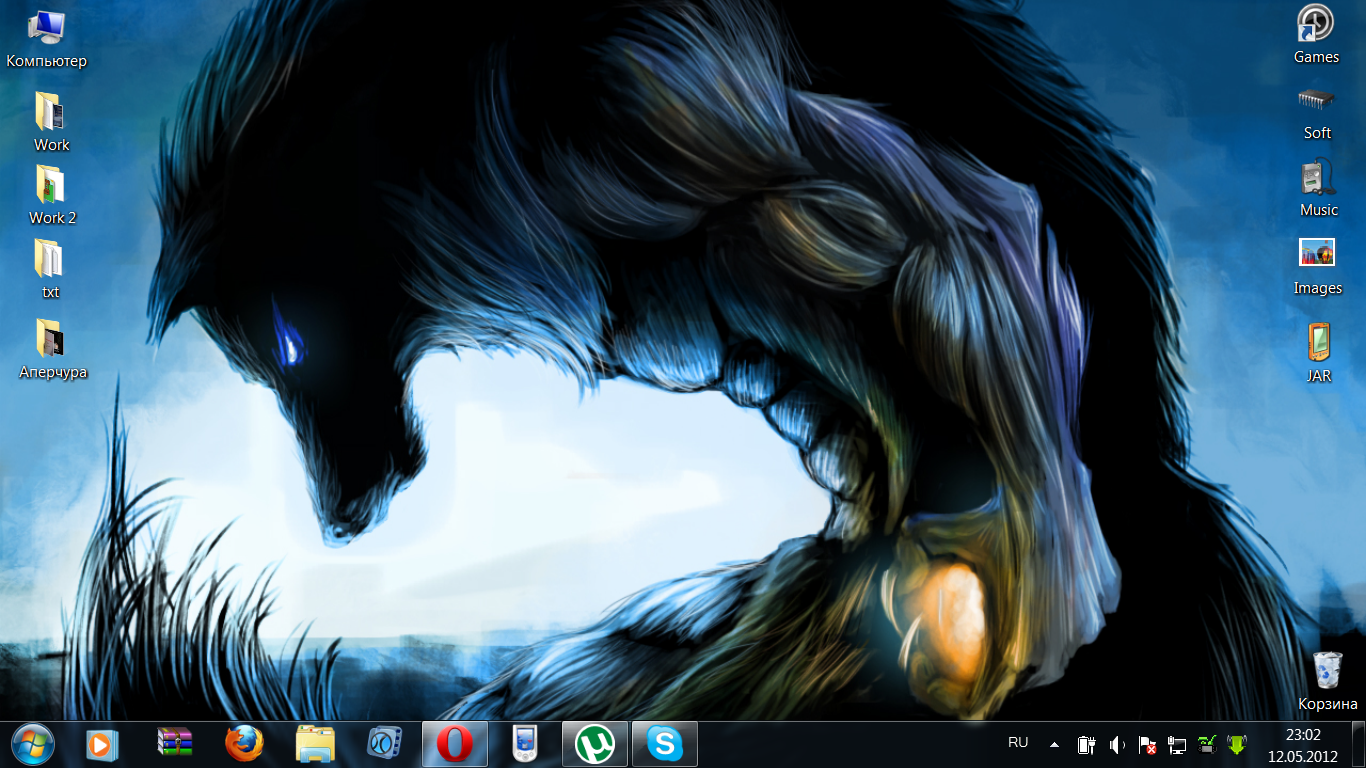Switch to the Opera browser taskbar button
The image size is (1366, 768).
click(x=455, y=744)
